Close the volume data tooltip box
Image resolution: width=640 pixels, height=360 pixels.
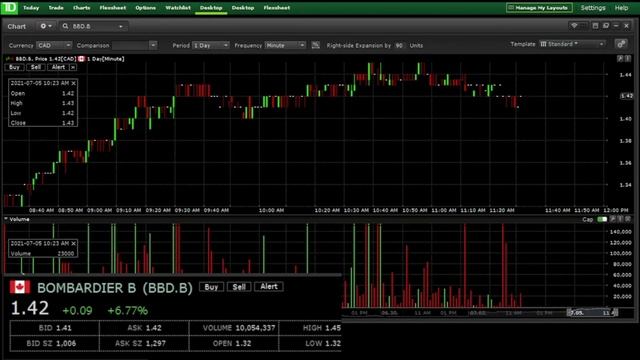73,244
